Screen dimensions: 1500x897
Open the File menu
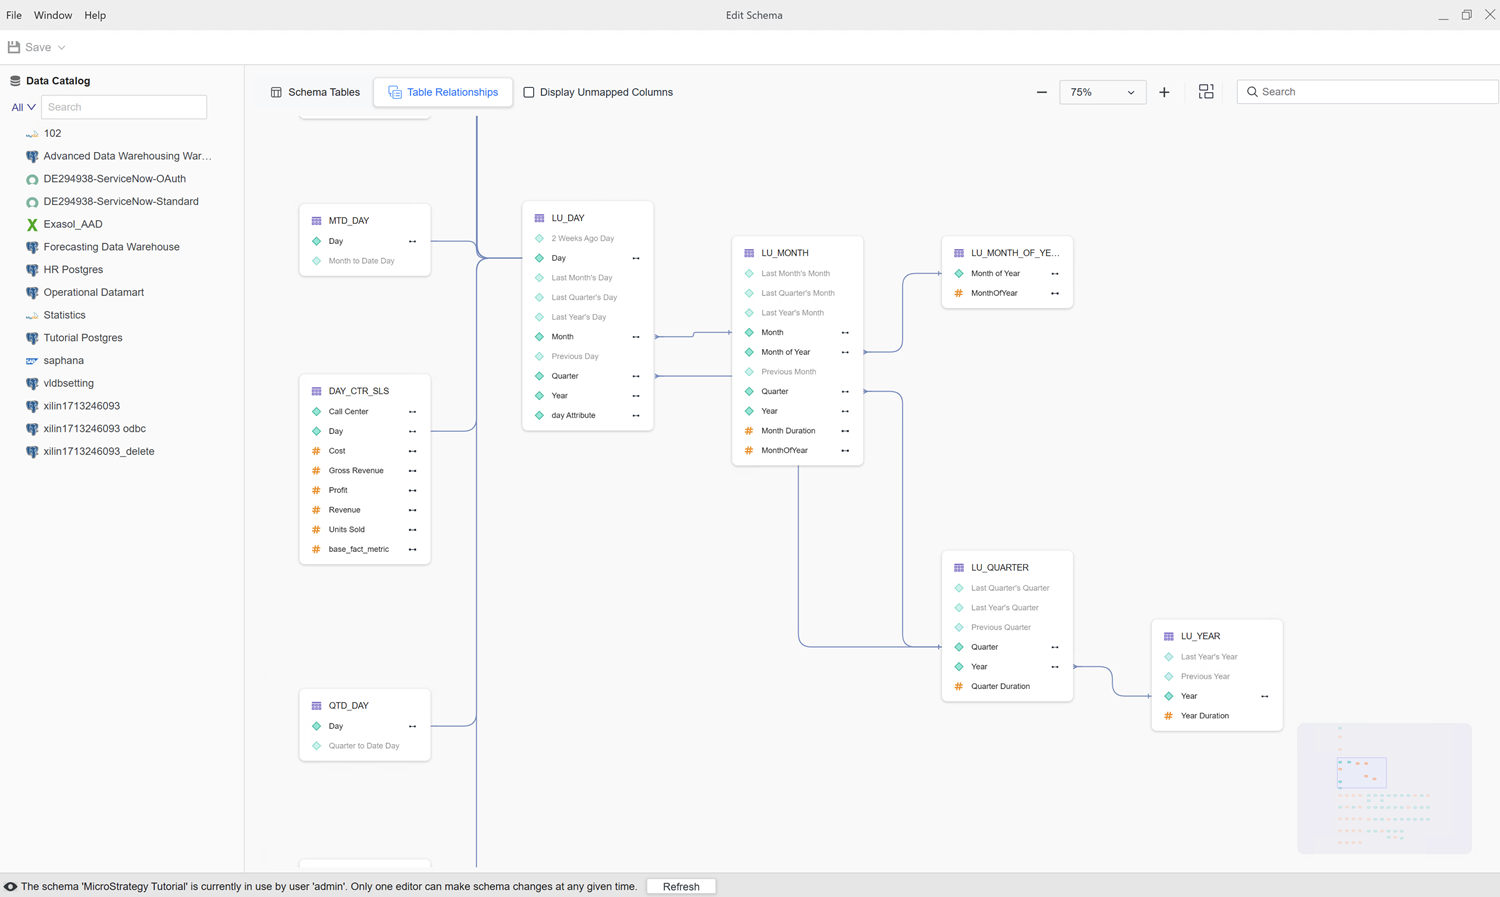14,15
